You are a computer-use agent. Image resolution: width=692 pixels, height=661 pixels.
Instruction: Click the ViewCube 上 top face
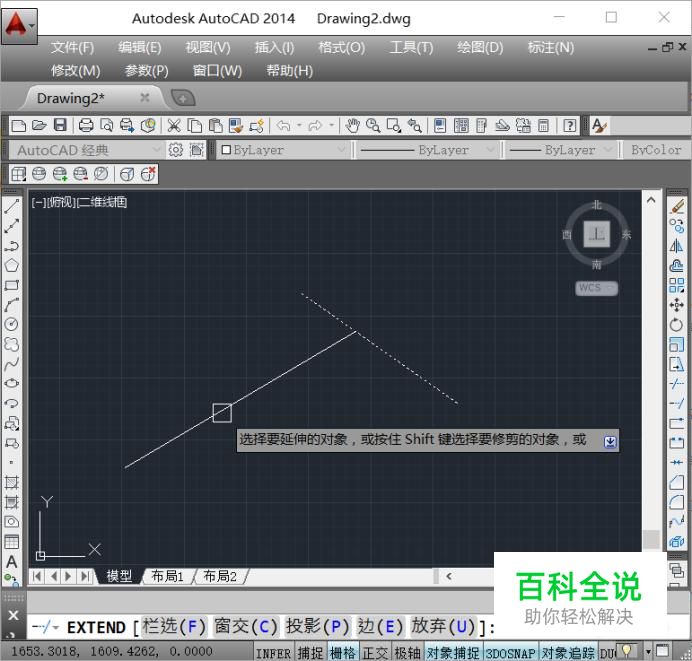[x=597, y=234]
